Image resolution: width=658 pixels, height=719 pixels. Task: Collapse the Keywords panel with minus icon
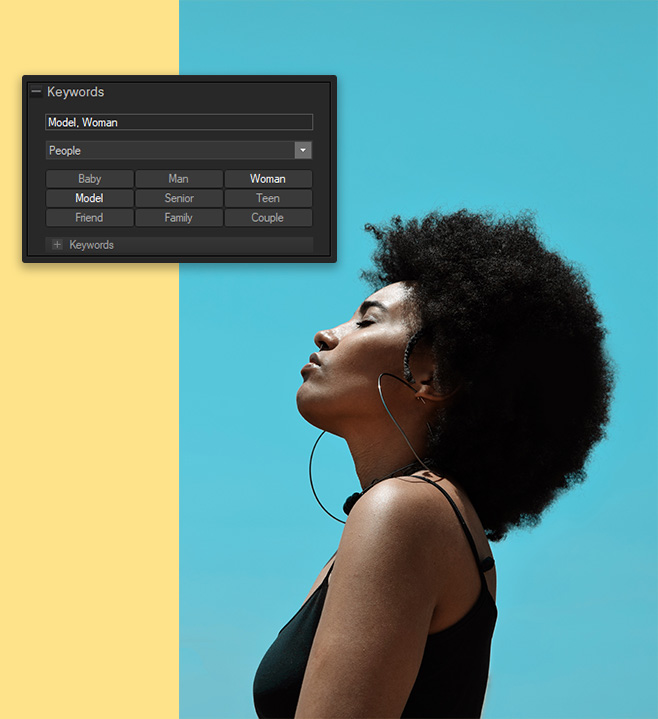coord(36,92)
